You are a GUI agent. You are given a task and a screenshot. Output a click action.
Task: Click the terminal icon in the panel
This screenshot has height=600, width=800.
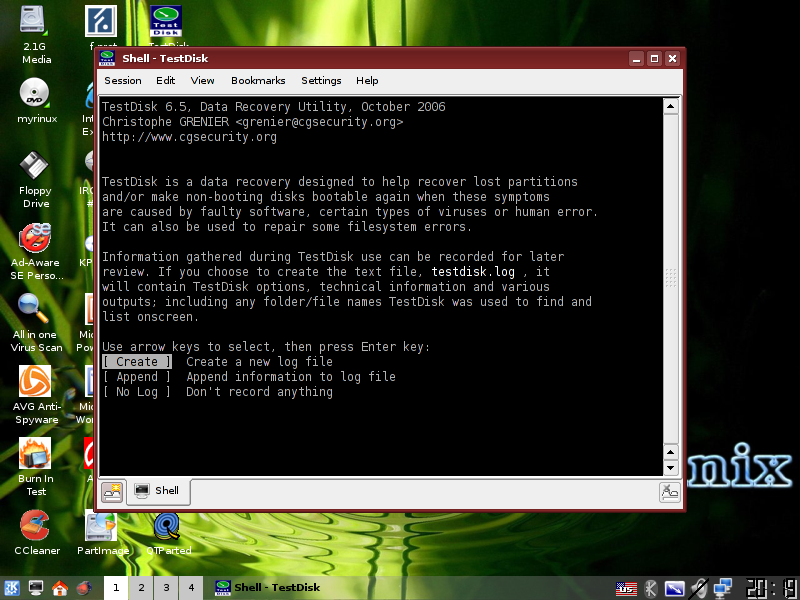pos(36,588)
